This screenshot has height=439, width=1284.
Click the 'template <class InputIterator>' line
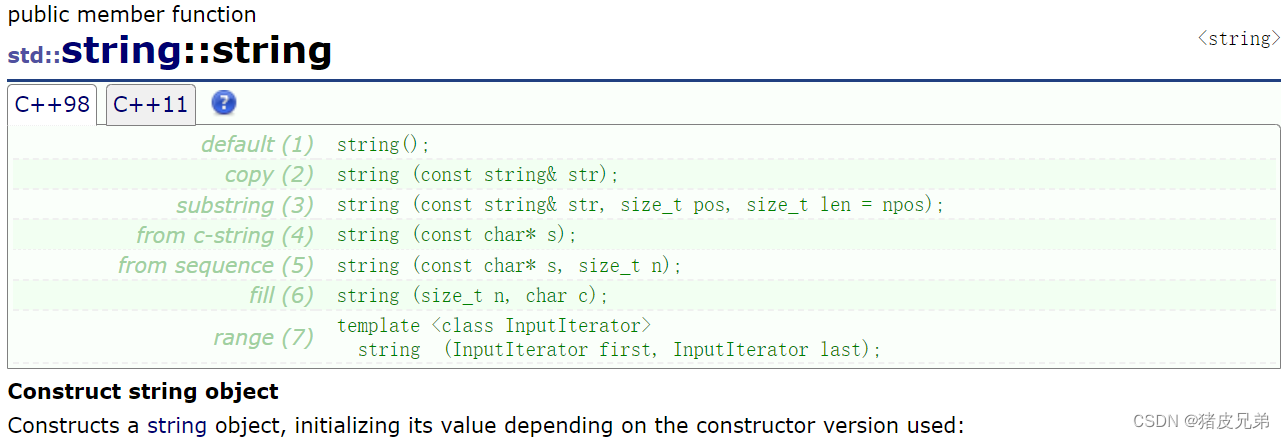pyautogui.click(x=494, y=326)
